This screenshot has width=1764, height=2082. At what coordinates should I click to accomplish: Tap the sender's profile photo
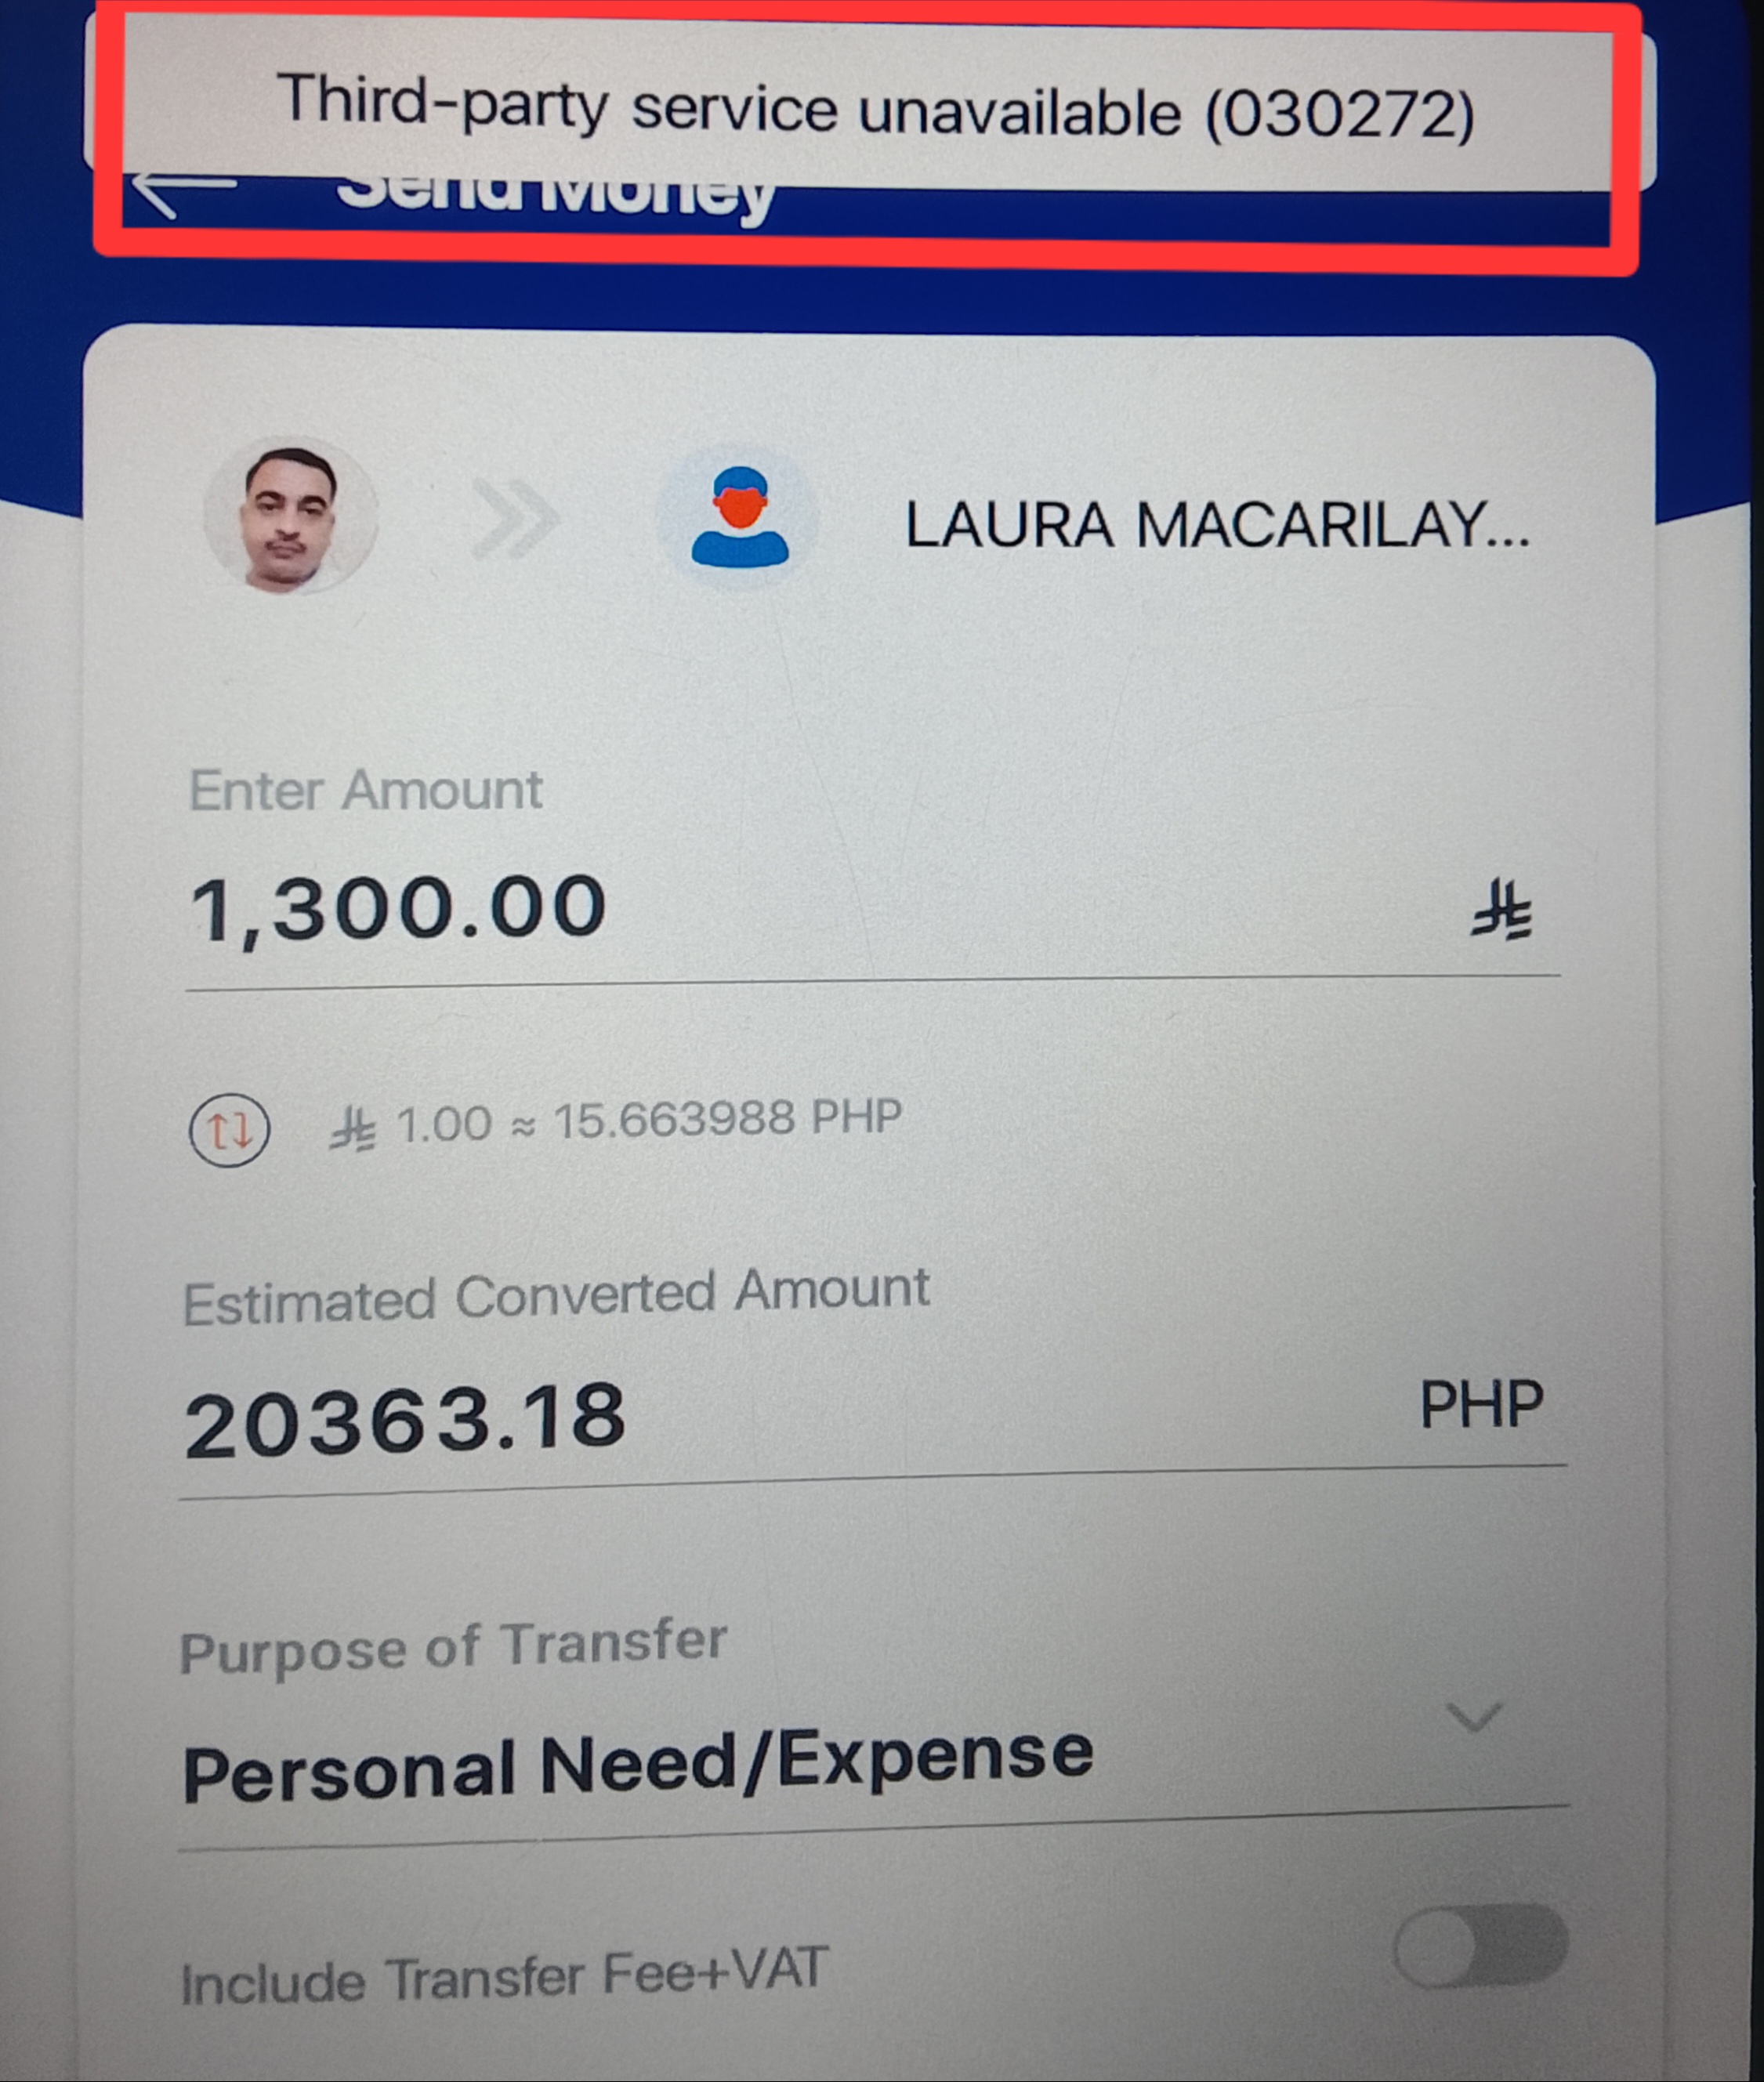[x=290, y=517]
